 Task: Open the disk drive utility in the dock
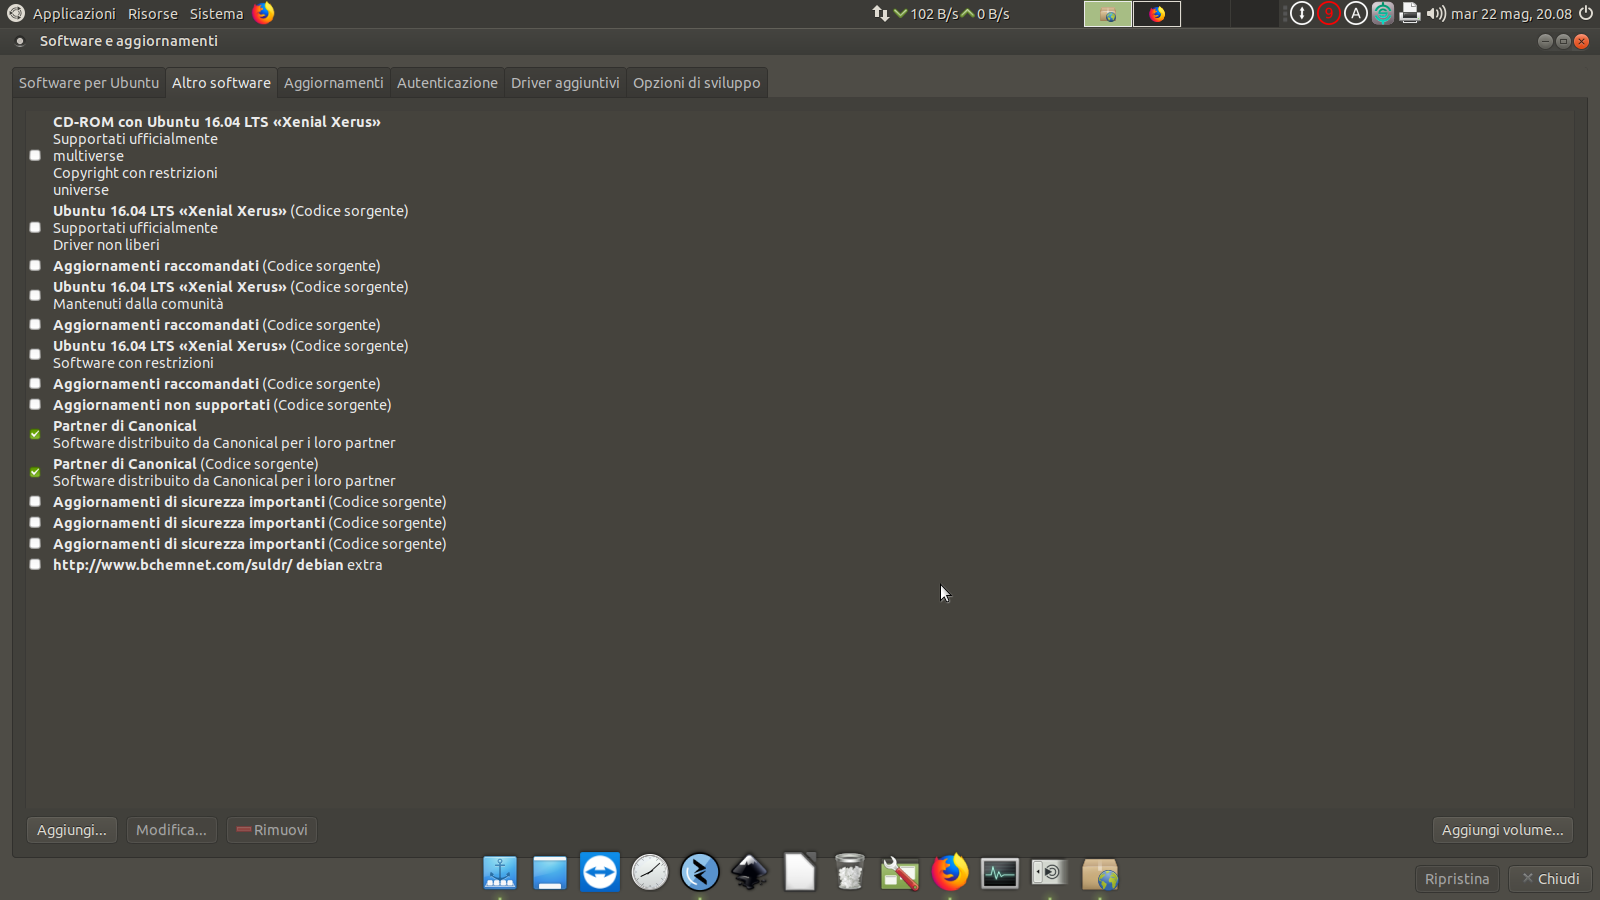pos(1050,873)
